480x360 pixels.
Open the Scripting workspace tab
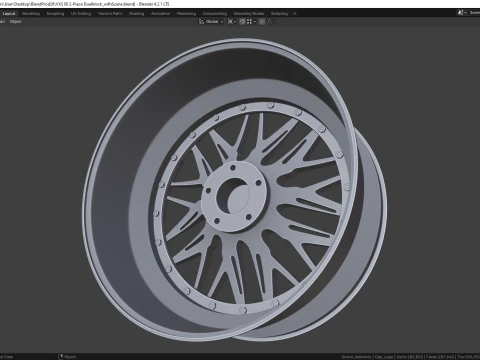(279, 14)
